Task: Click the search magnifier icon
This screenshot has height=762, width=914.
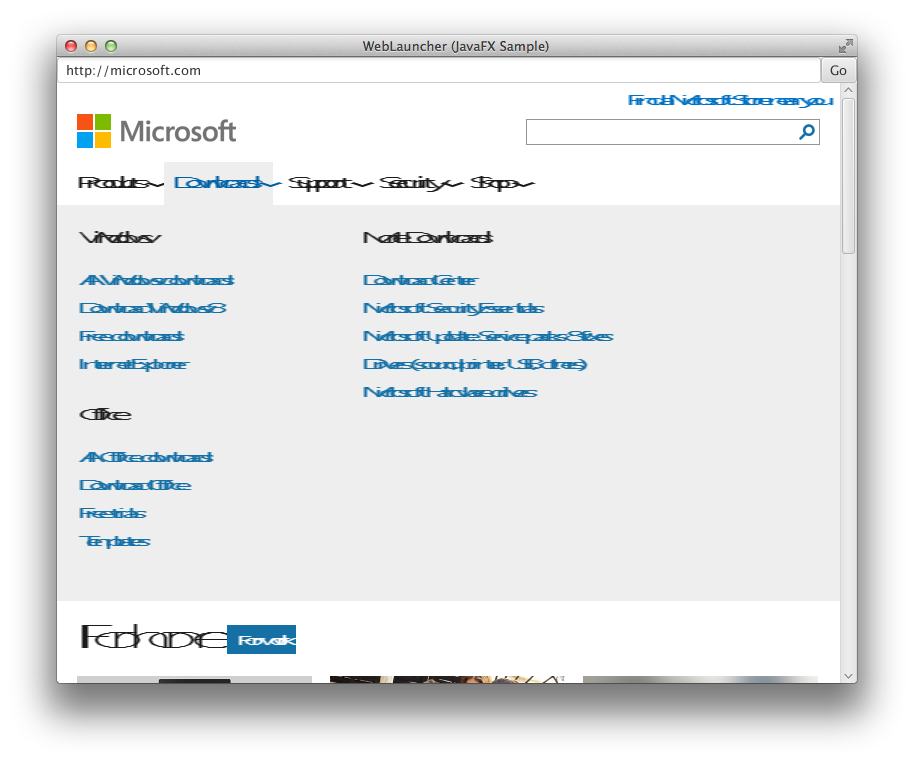Action: pos(807,132)
